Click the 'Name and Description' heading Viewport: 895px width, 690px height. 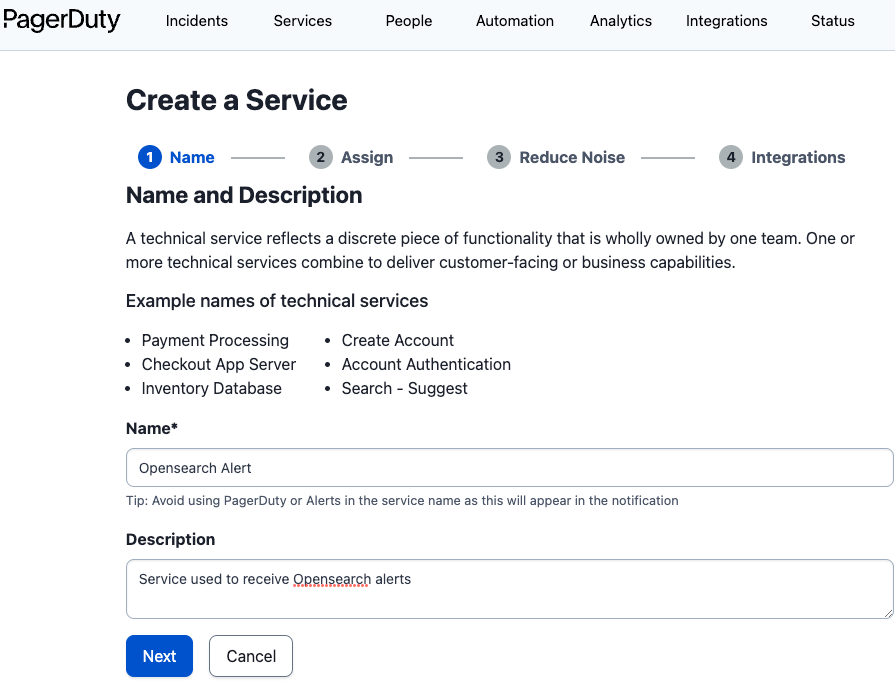[244, 195]
